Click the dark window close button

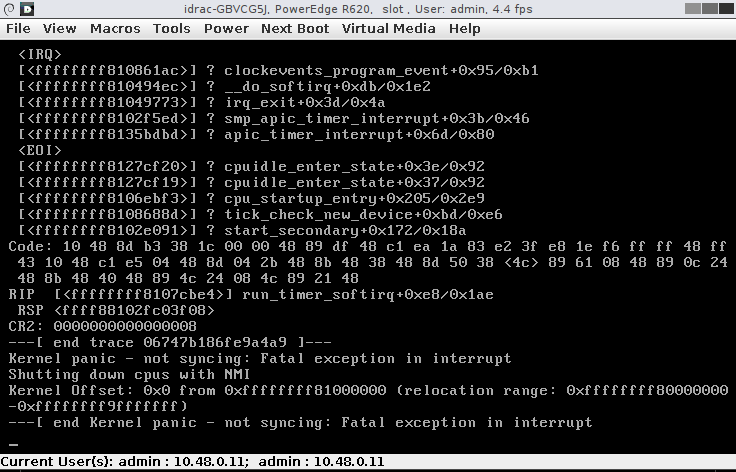726,8
